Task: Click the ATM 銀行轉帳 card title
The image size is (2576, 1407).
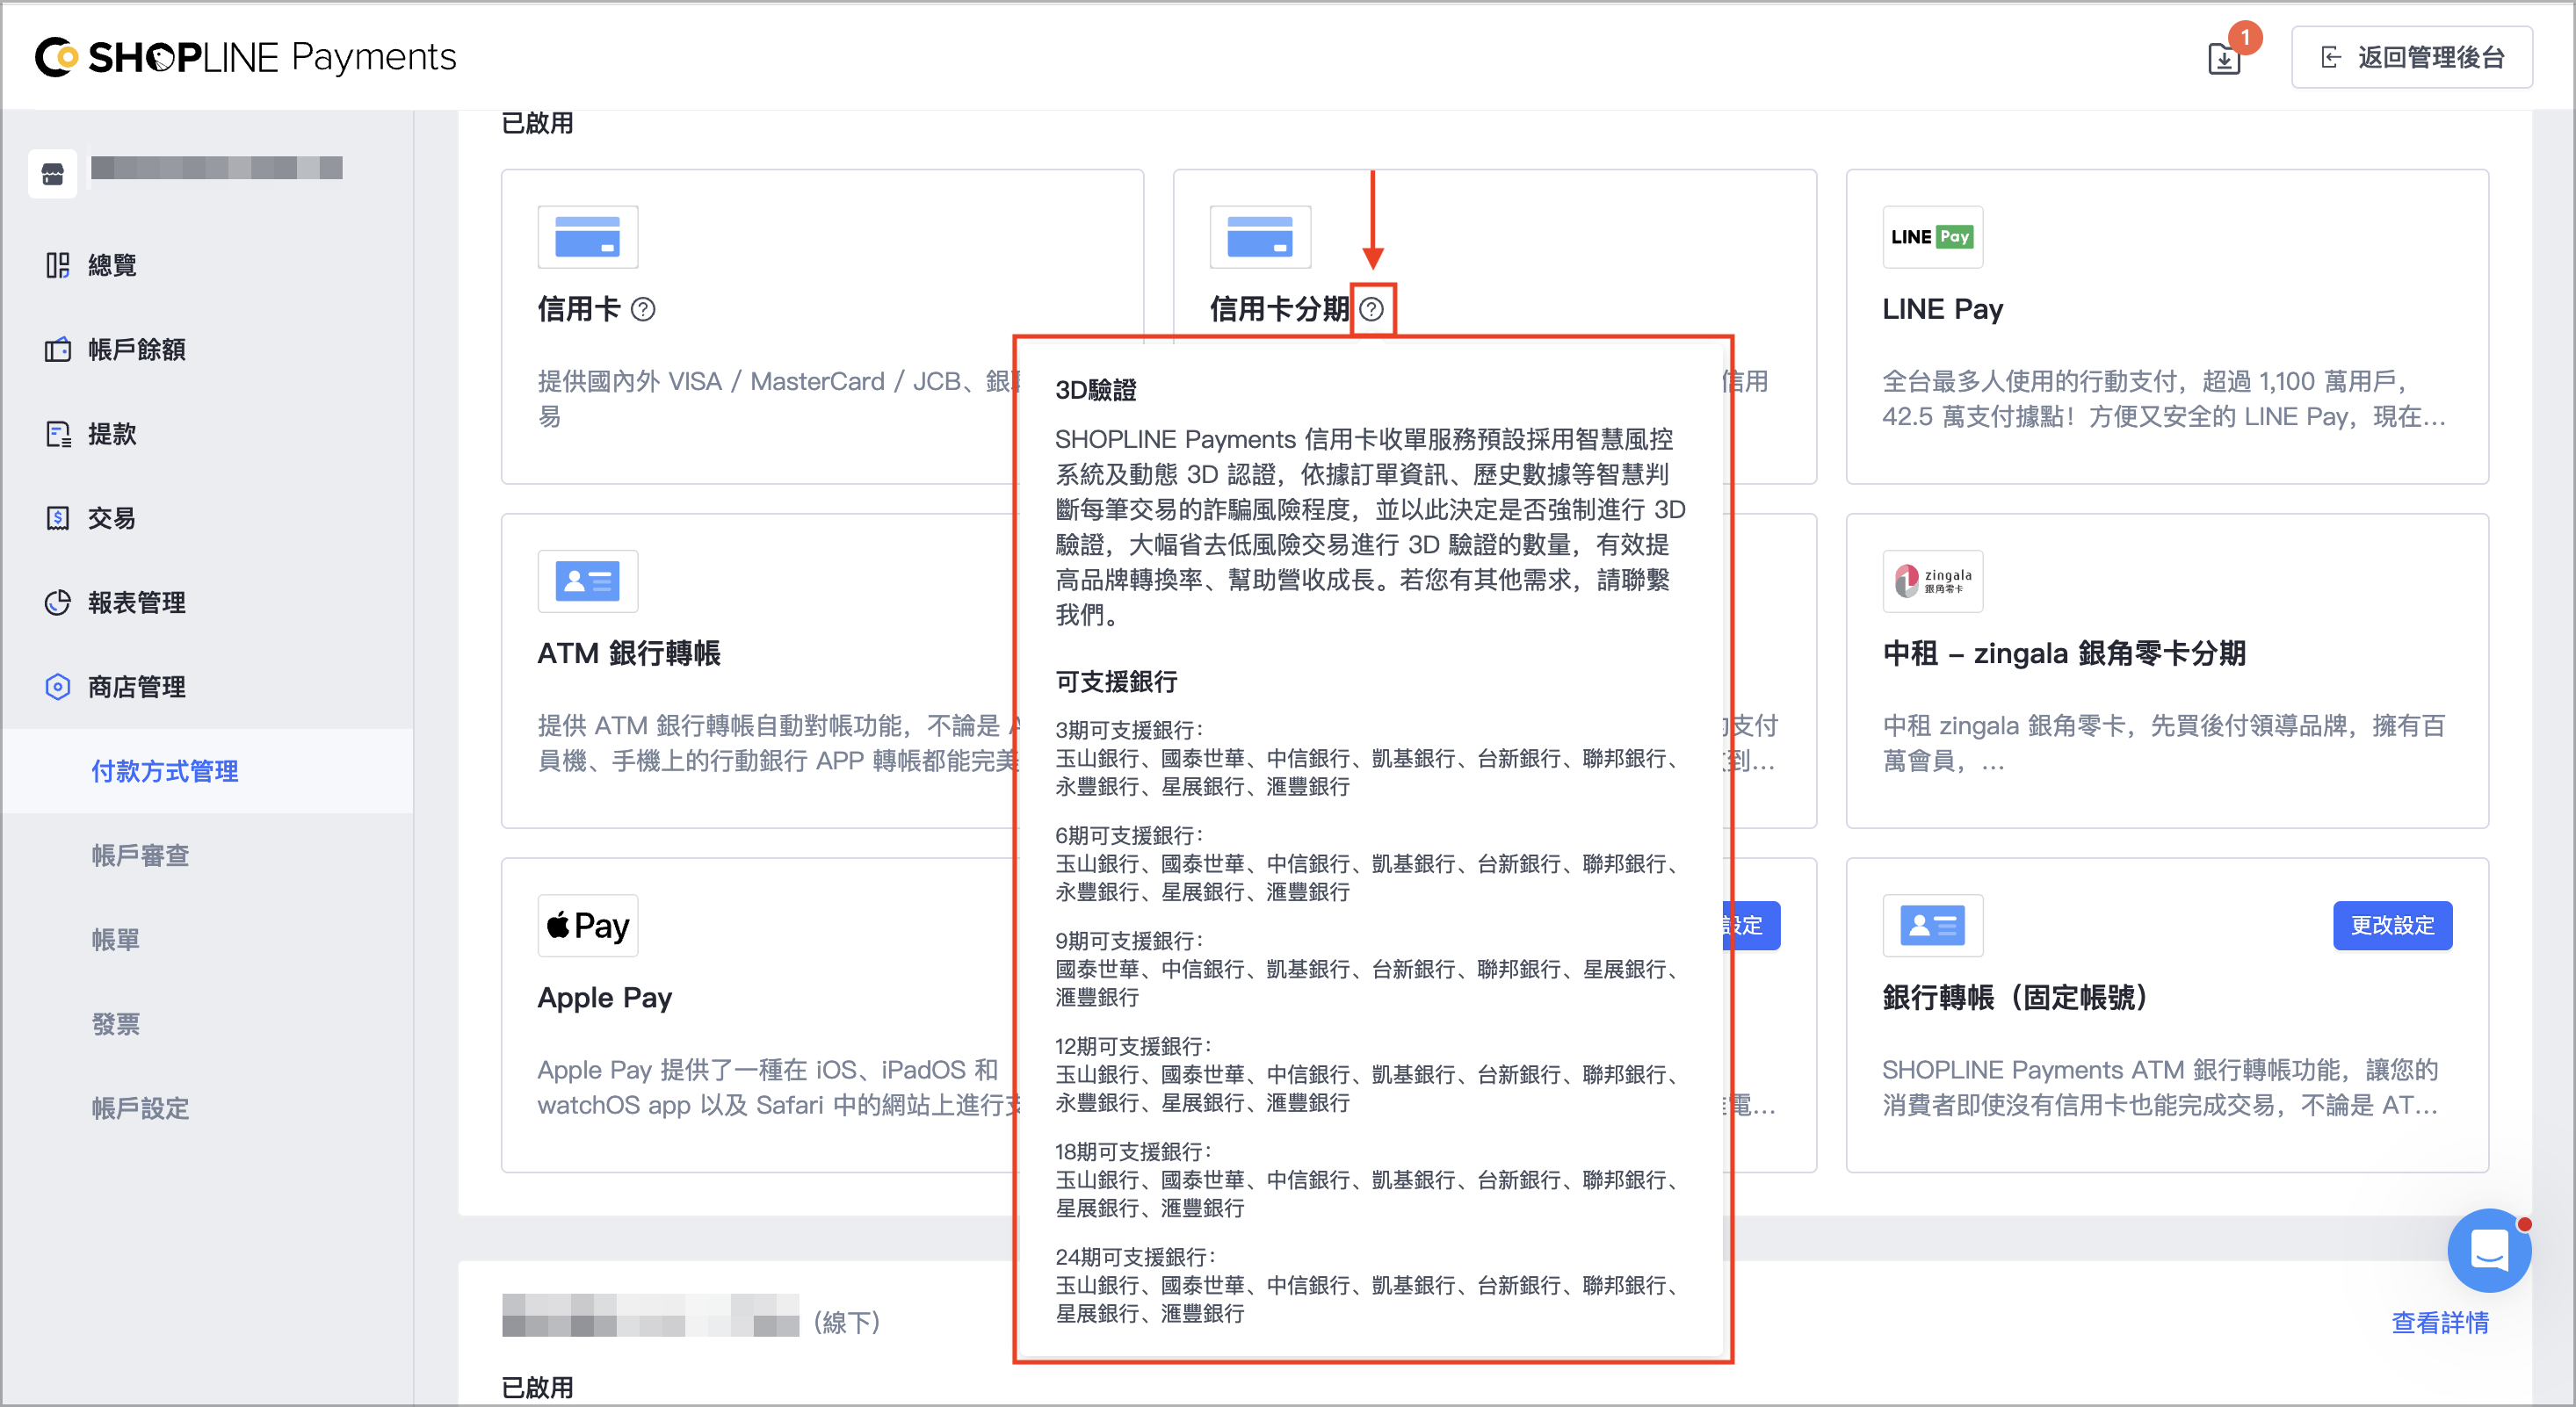Action: 629,654
